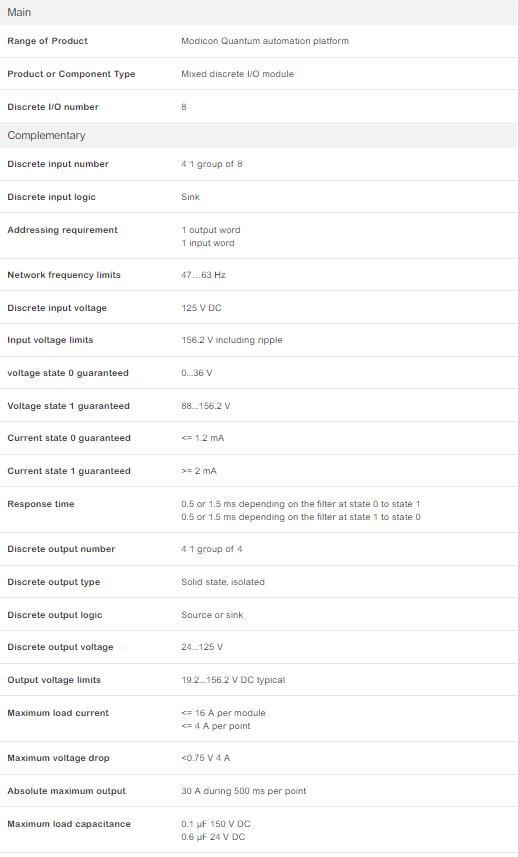Select the Discrete input logic Sink value

tap(191, 197)
